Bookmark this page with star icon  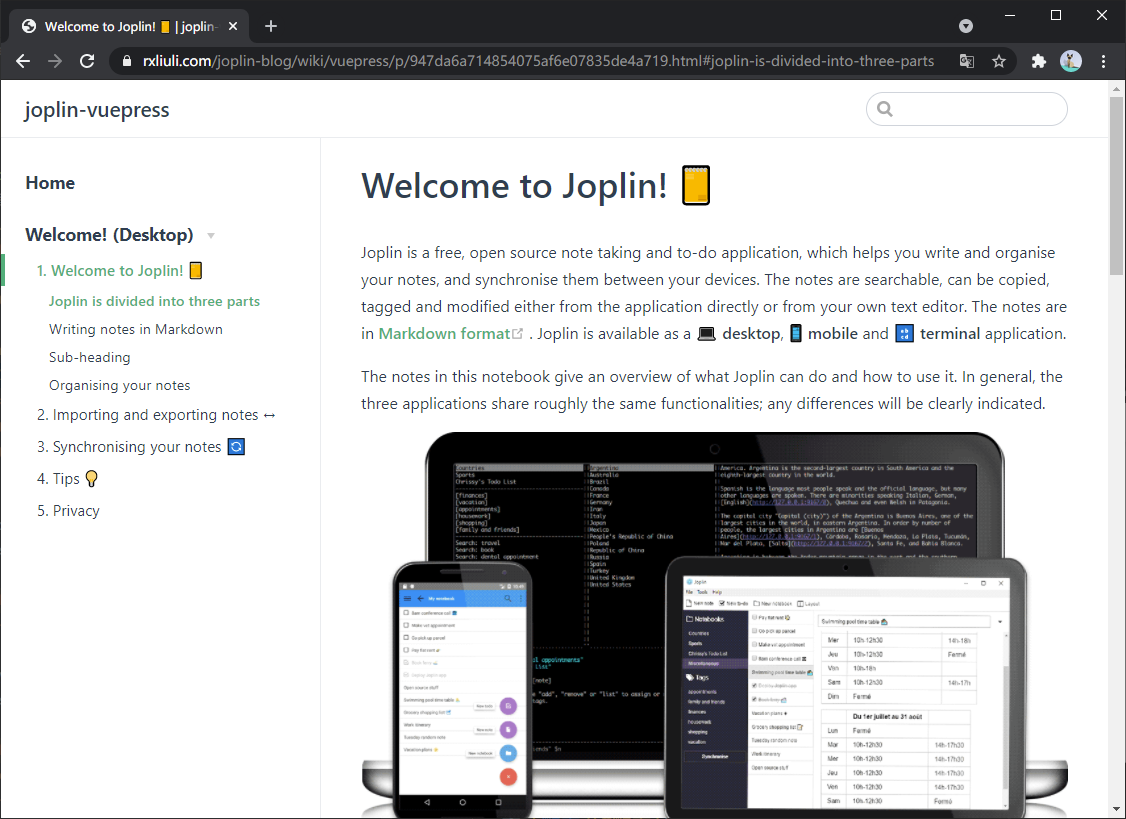(x=999, y=61)
